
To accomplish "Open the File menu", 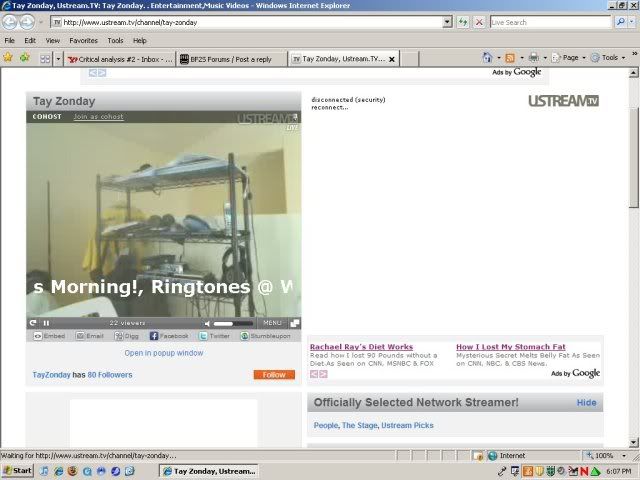I will 9,40.
